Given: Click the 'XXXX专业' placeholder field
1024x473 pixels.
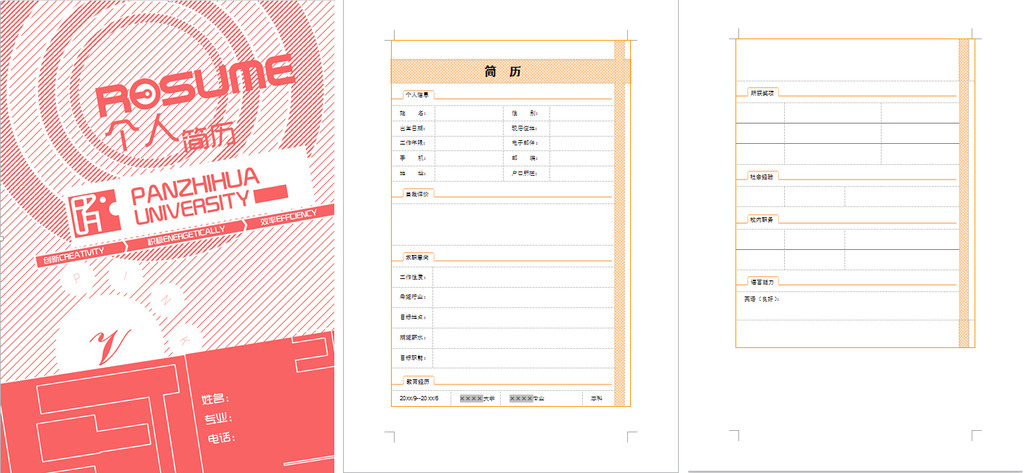Looking at the screenshot, I should pos(527,399).
